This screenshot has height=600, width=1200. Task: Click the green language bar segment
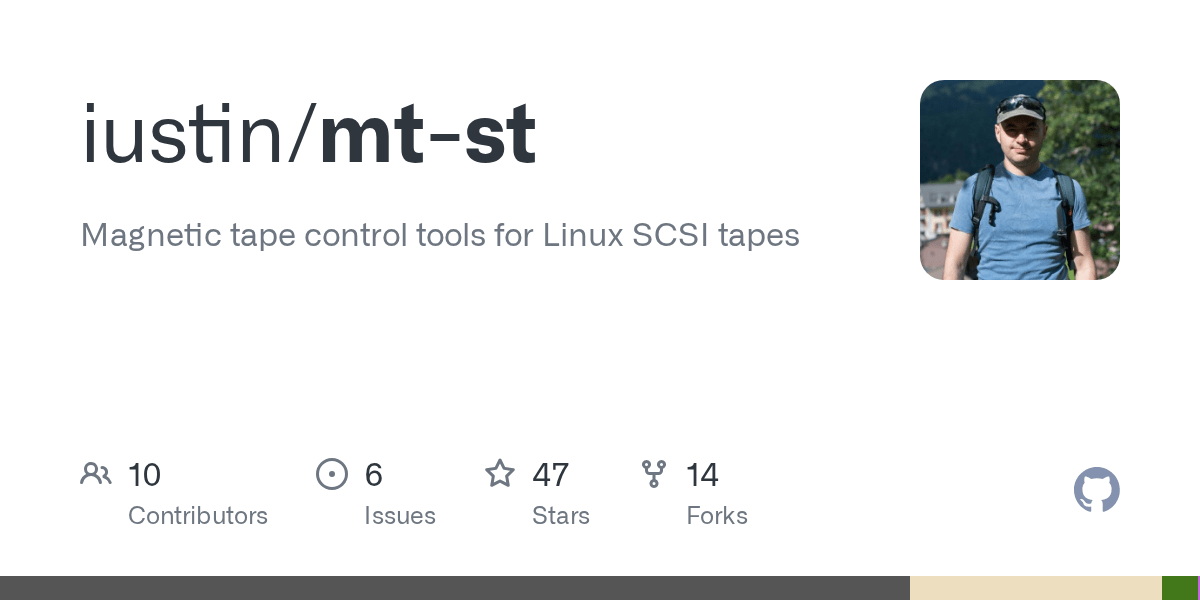(x=1179, y=588)
